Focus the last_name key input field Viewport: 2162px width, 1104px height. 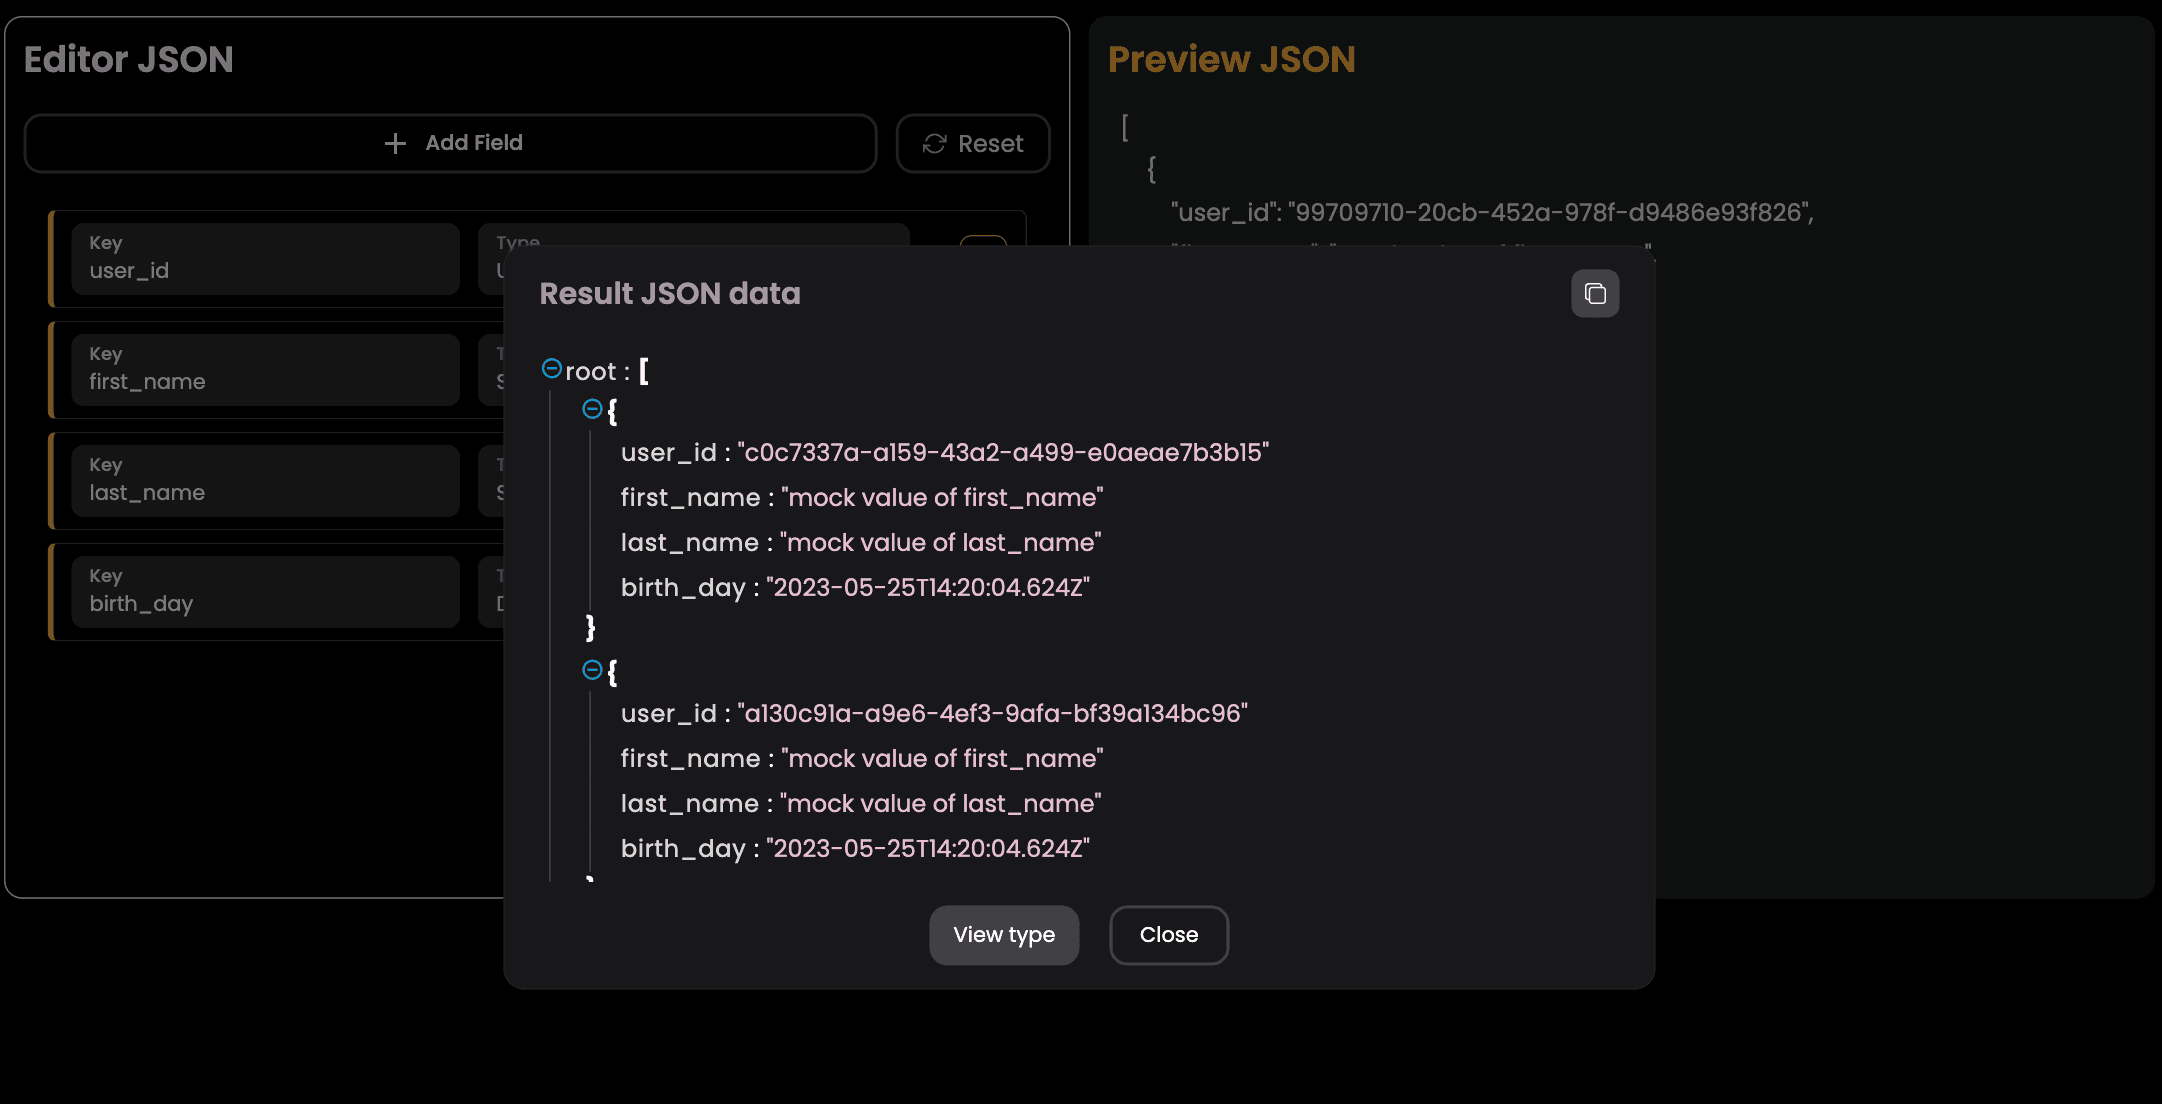[x=265, y=481]
